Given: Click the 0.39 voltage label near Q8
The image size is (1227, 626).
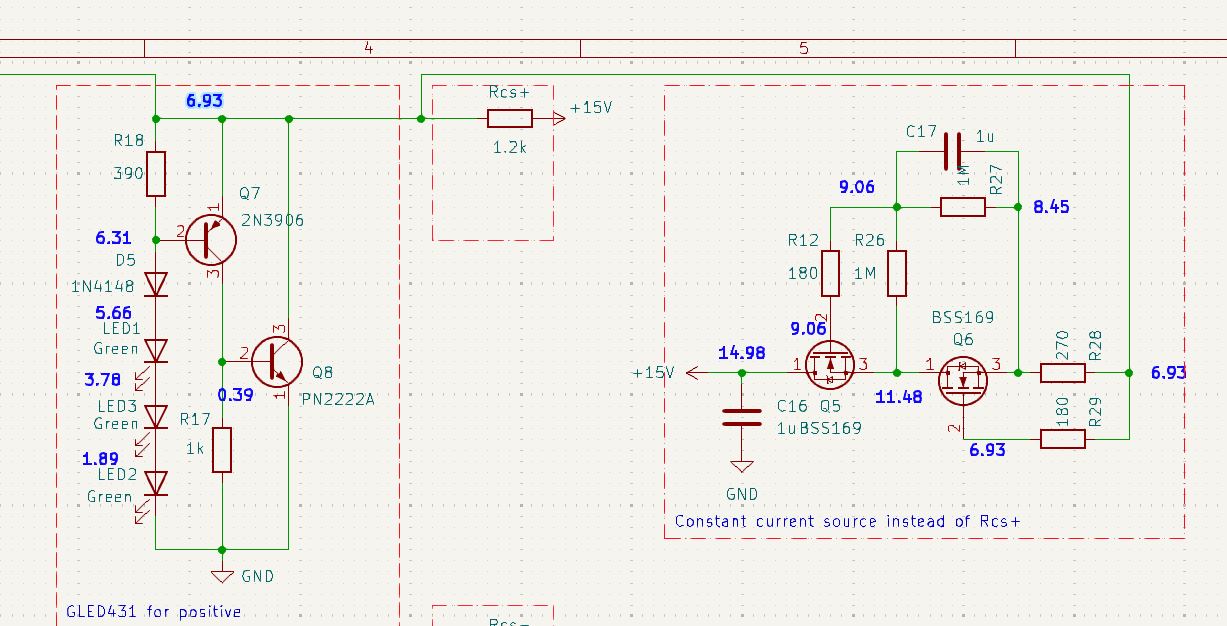Looking at the screenshot, I should [235, 394].
